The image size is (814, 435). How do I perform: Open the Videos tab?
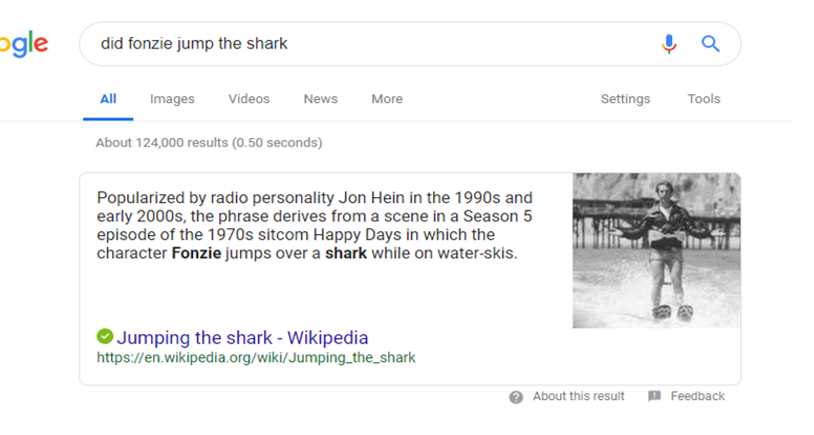(249, 99)
